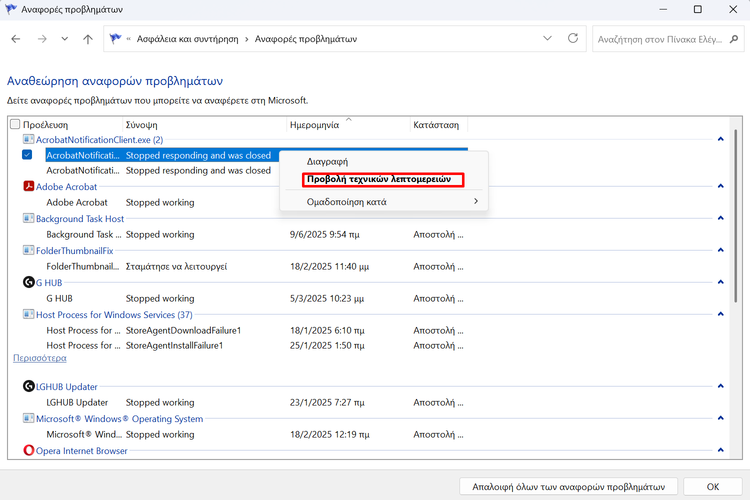The image size is (750, 500).
Task: Sort by Κατάσταση column header
Action: [436, 125]
